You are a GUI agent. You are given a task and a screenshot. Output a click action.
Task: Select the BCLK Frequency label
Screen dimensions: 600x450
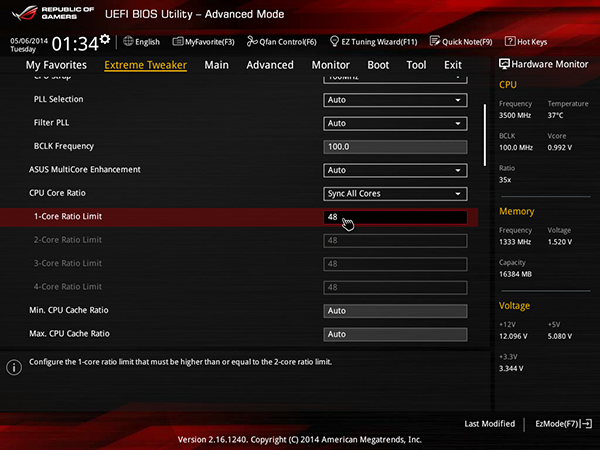click(64, 146)
